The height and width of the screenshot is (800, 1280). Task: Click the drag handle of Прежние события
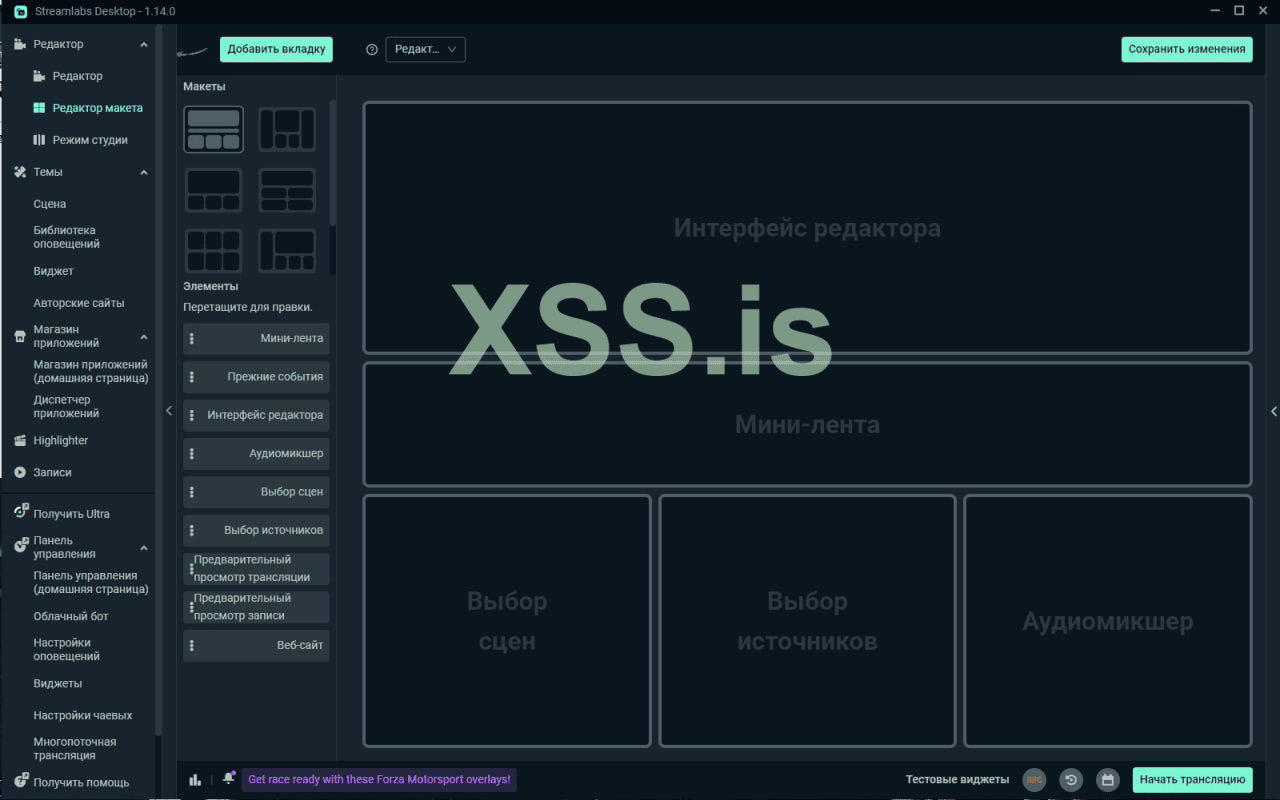tap(192, 377)
